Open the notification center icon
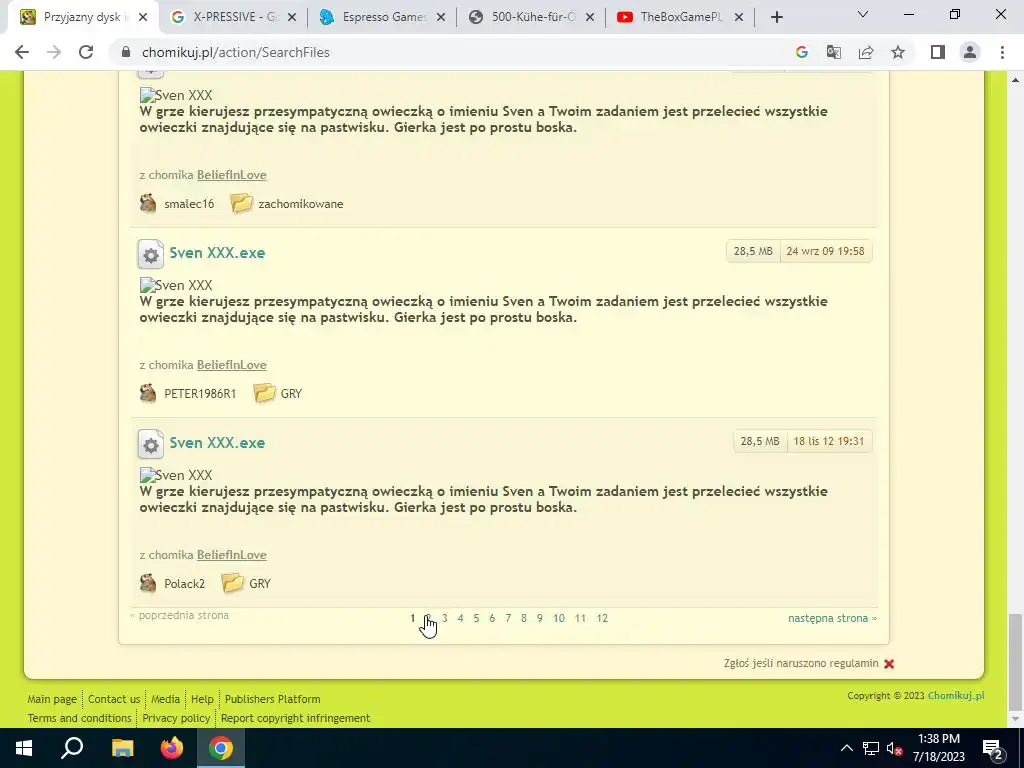Viewport: 1024px width, 768px height. click(992, 748)
